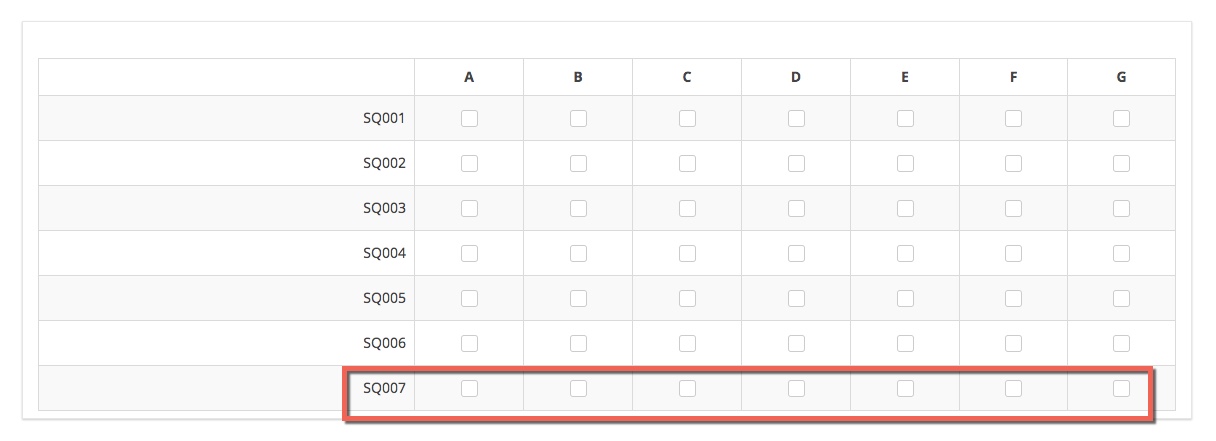Toggle SQ006 checkbox in column C
Image resolution: width=1216 pixels, height=441 pixels.
click(687, 343)
